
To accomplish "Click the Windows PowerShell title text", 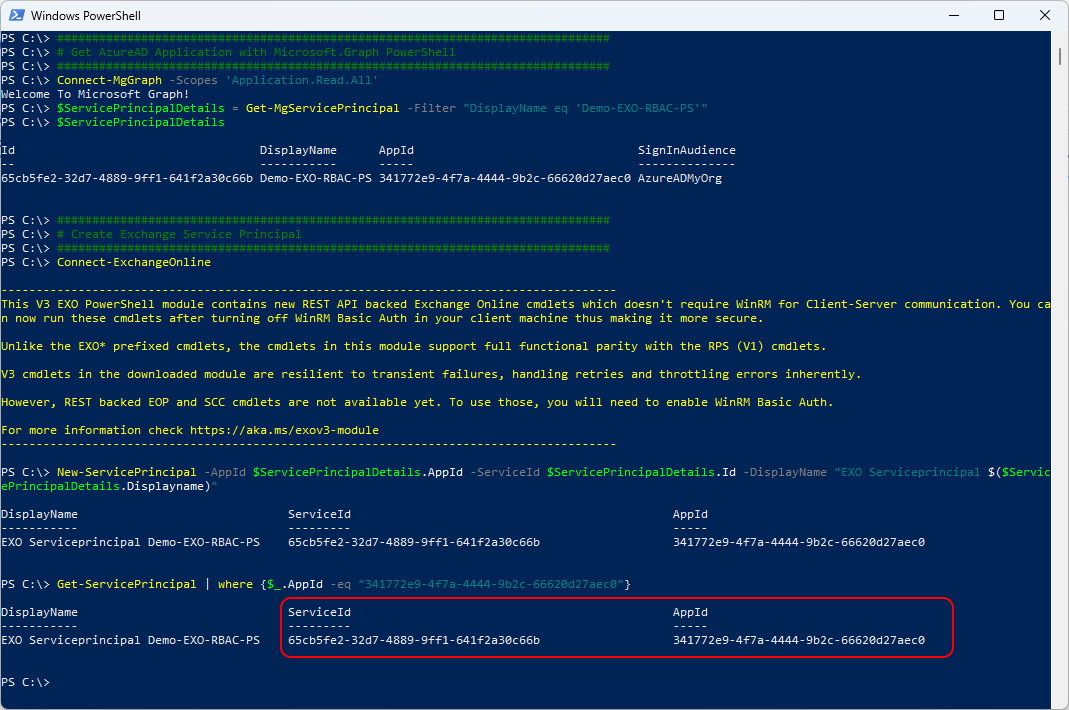I will 86,15.
